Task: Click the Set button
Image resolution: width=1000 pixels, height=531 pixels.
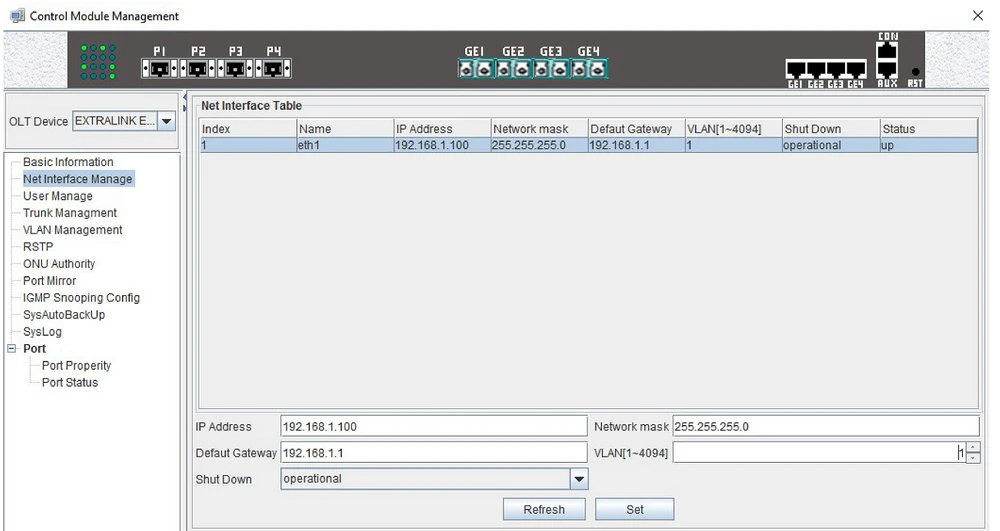Action: 634,509
